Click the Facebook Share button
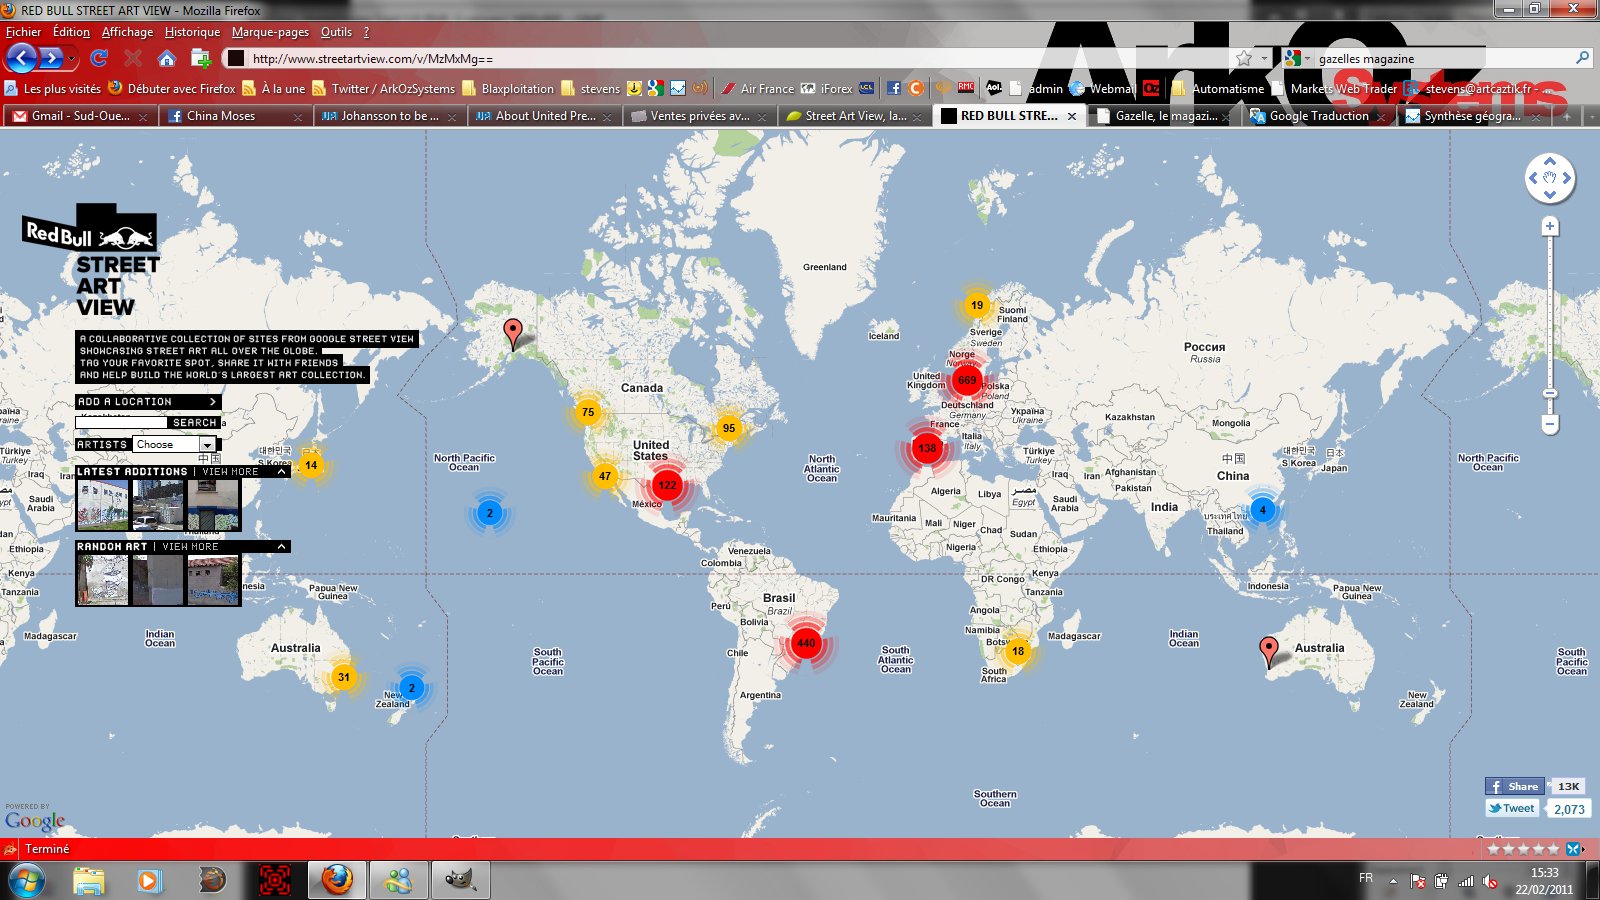The height and width of the screenshot is (900, 1600). (x=1515, y=786)
